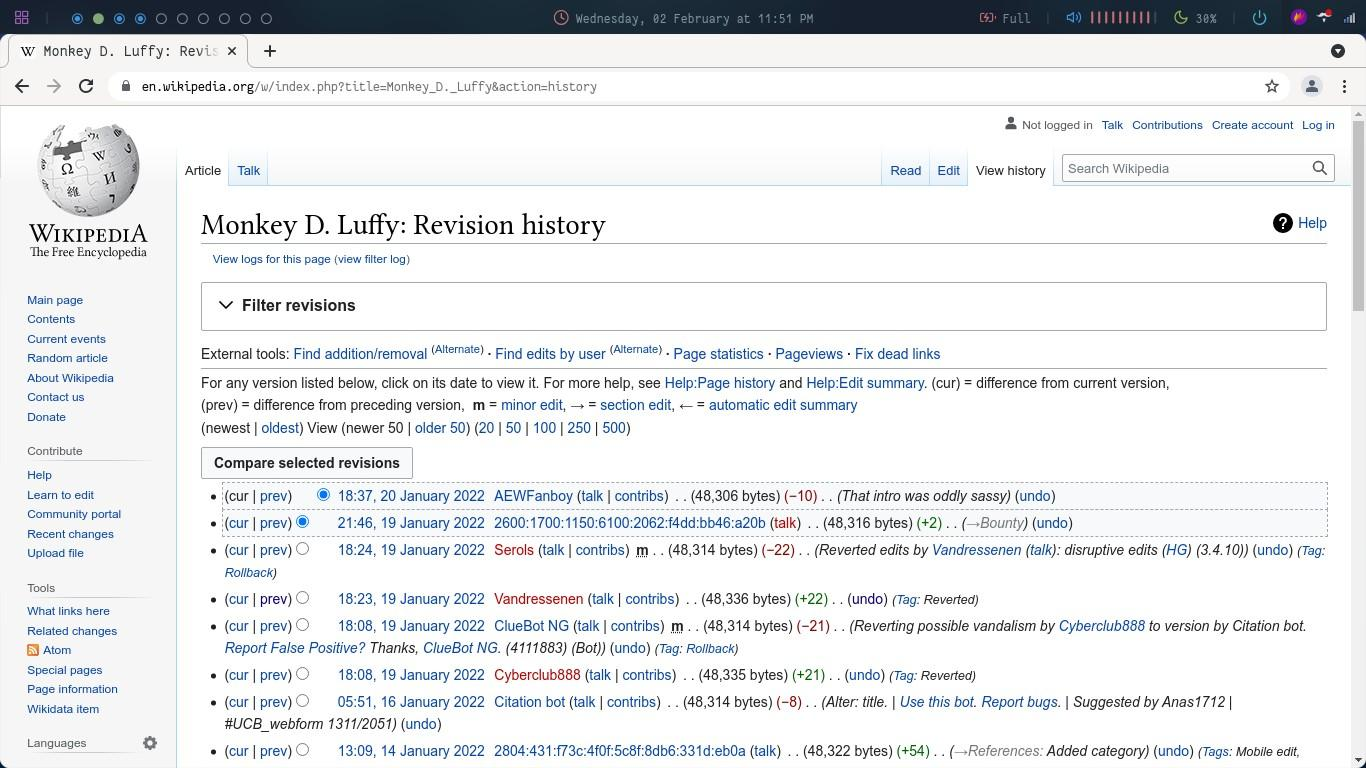
Task: Select radio for Cyberclub888 revision
Action: tap(302, 674)
